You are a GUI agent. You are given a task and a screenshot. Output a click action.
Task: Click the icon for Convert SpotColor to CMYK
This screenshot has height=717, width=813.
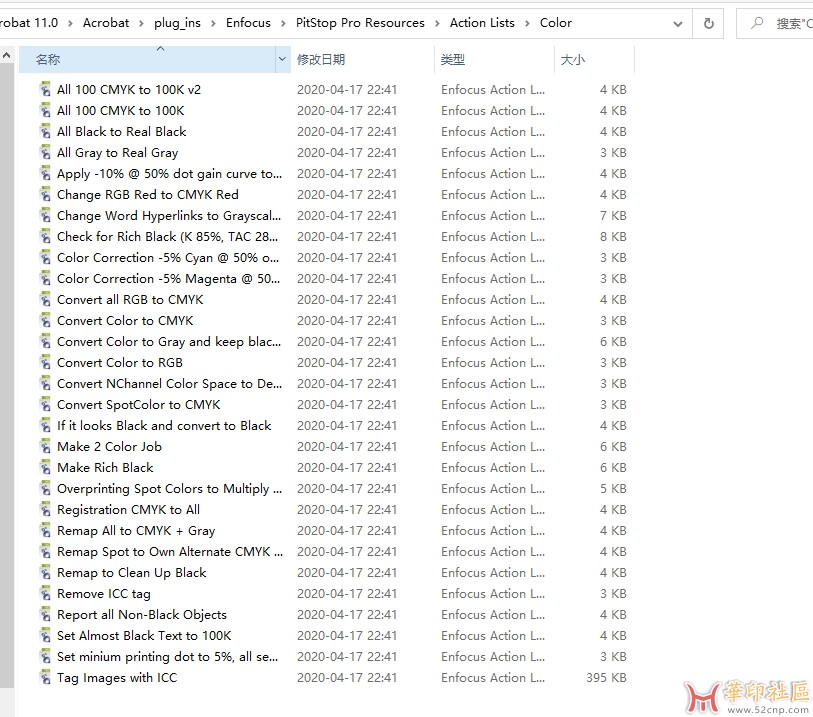[x=46, y=404]
